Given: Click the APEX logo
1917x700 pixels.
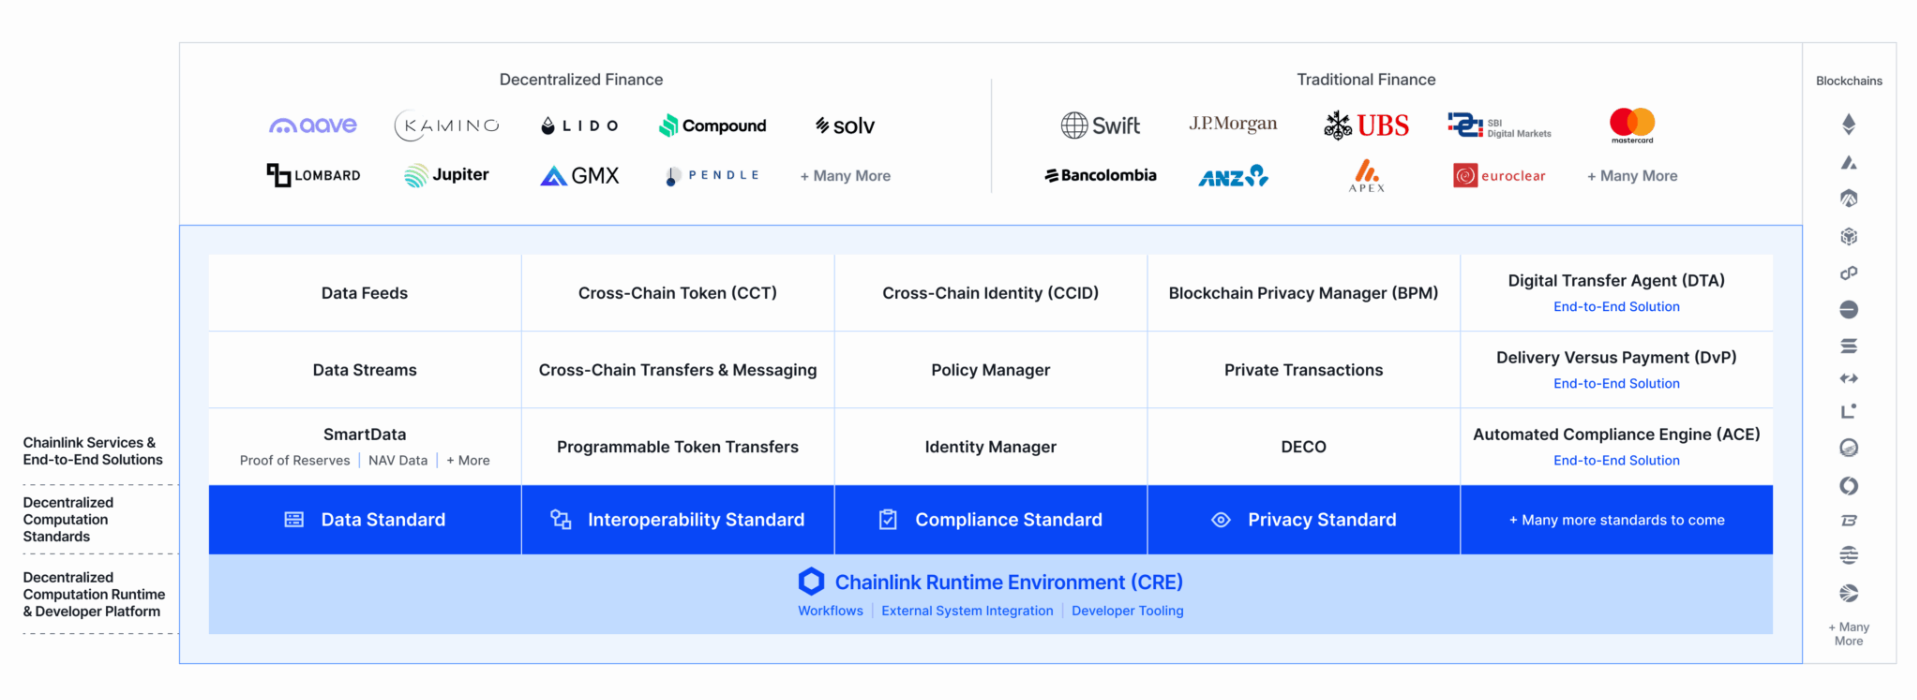Looking at the screenshot, I should (1366, 175).
